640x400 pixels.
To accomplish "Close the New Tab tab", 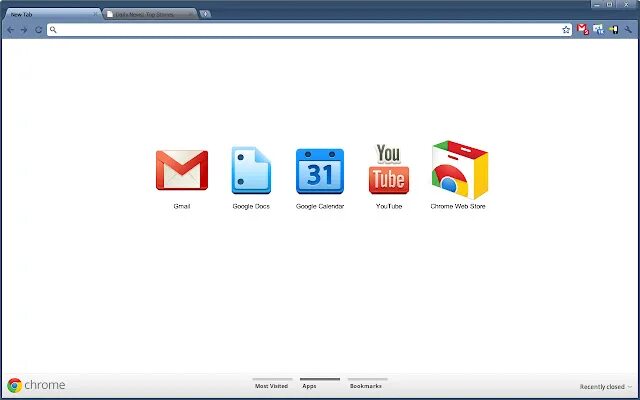I will pyautogui.click(x=95, y=14).
